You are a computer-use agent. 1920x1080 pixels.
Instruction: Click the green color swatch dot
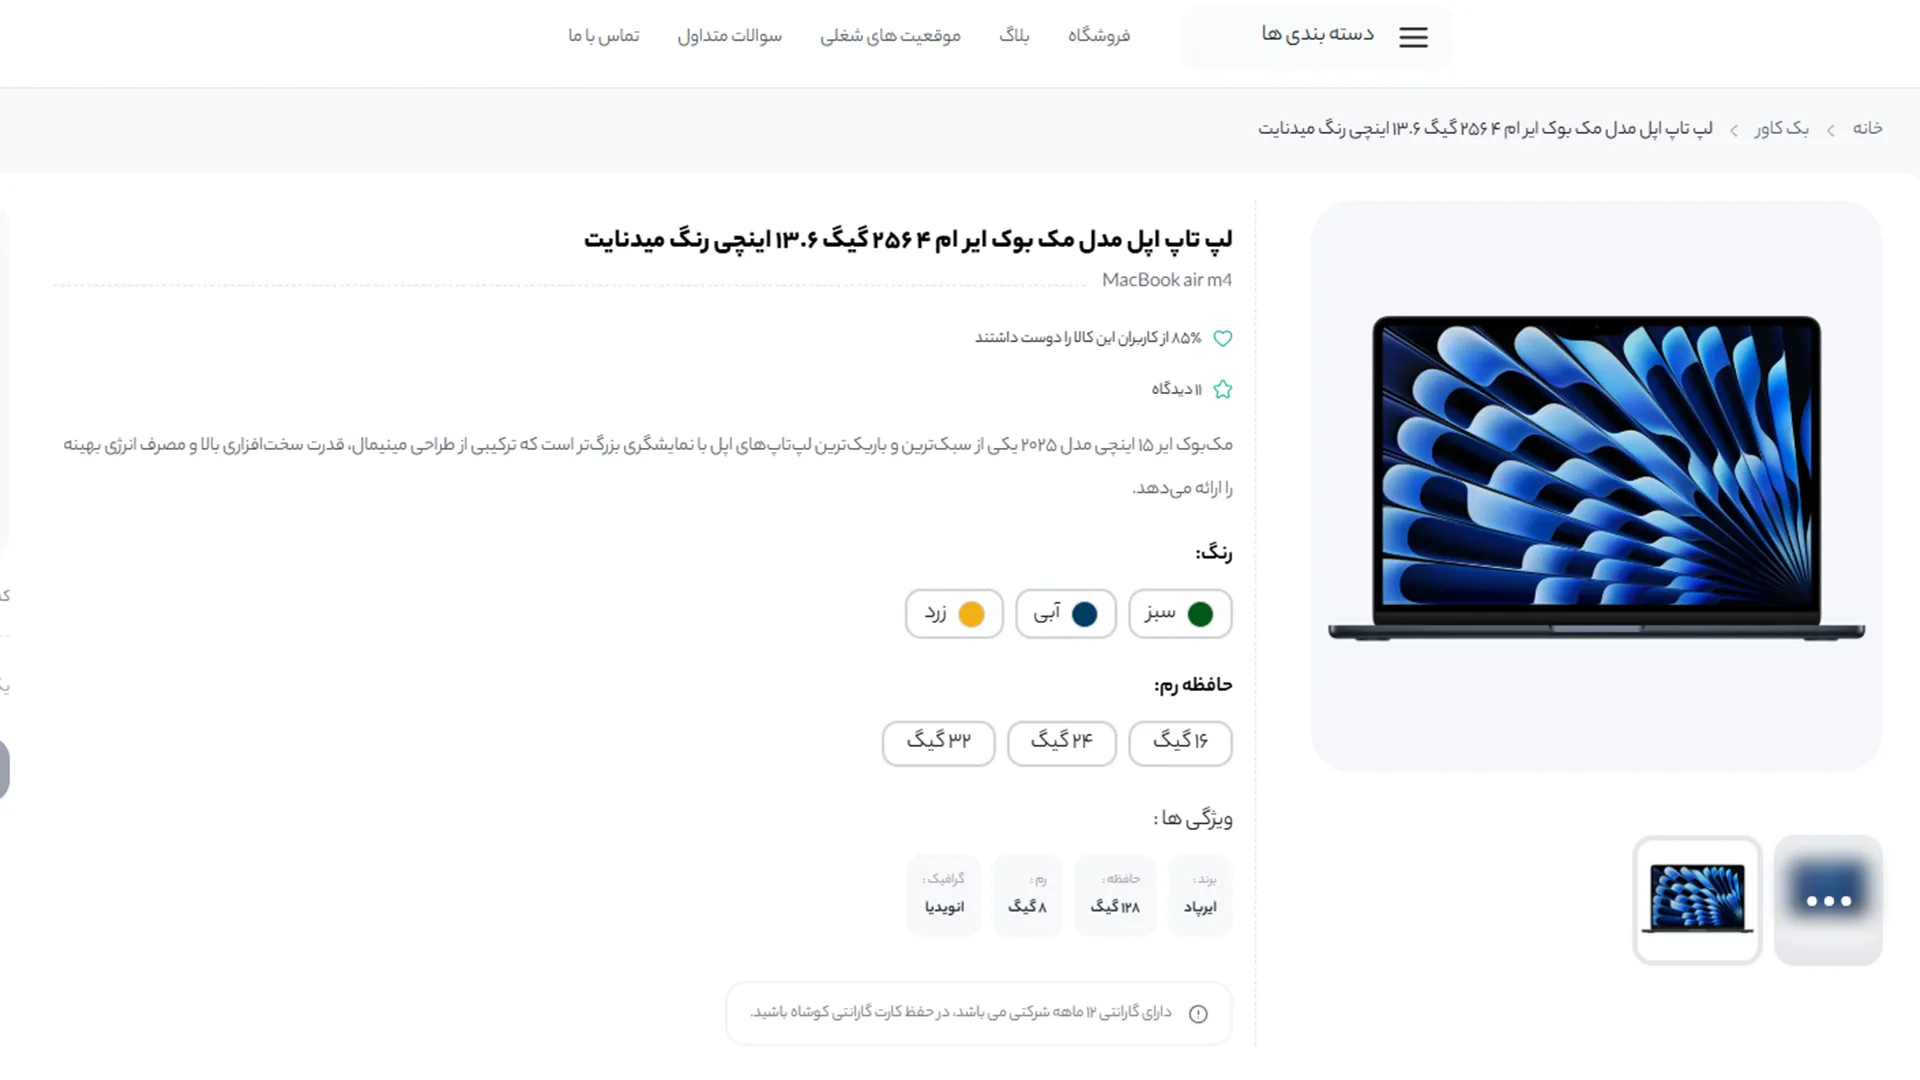point(1200,614)
